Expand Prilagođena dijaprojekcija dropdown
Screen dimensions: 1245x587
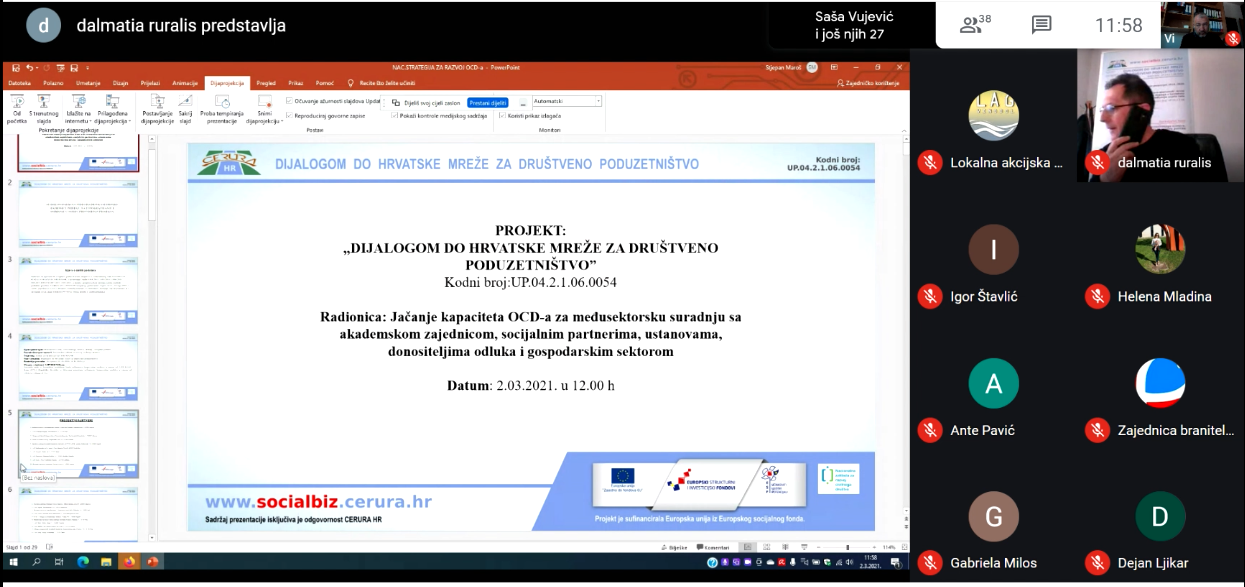[x=113, y=108]
